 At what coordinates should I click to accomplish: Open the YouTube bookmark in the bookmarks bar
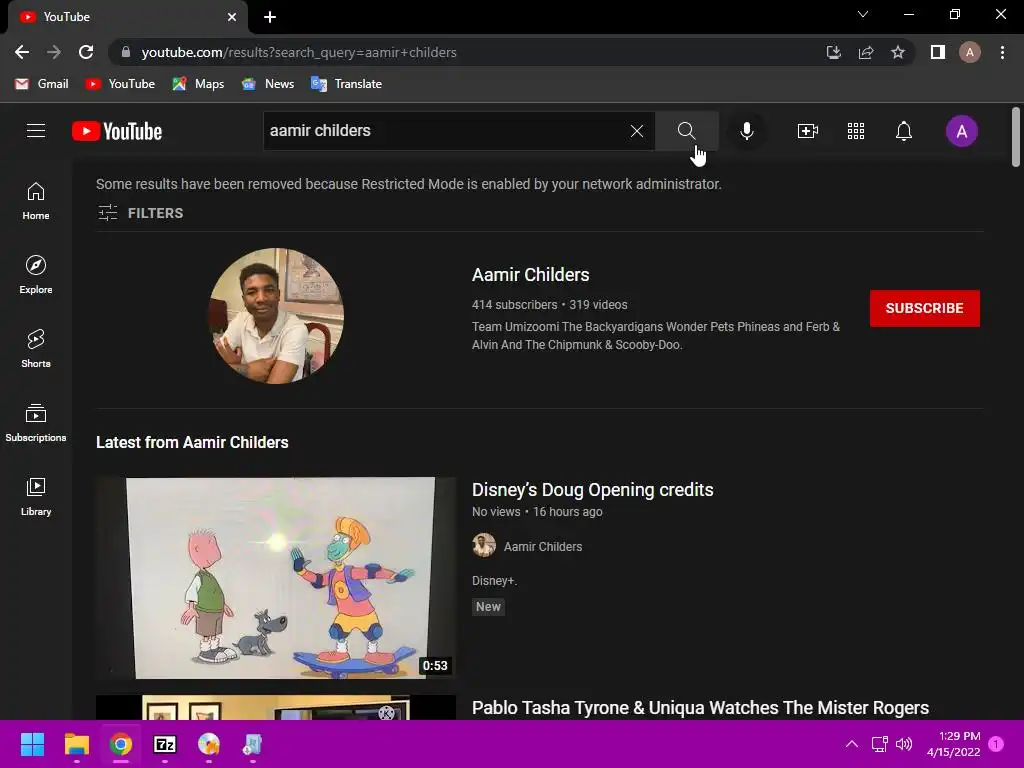(120, 84)
